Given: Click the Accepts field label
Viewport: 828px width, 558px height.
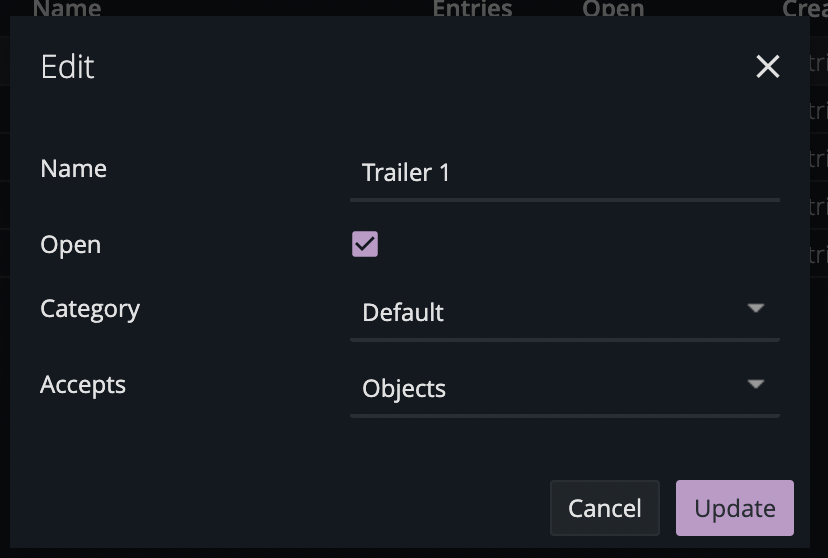Looking at the screenshot, I should point(83,385).
